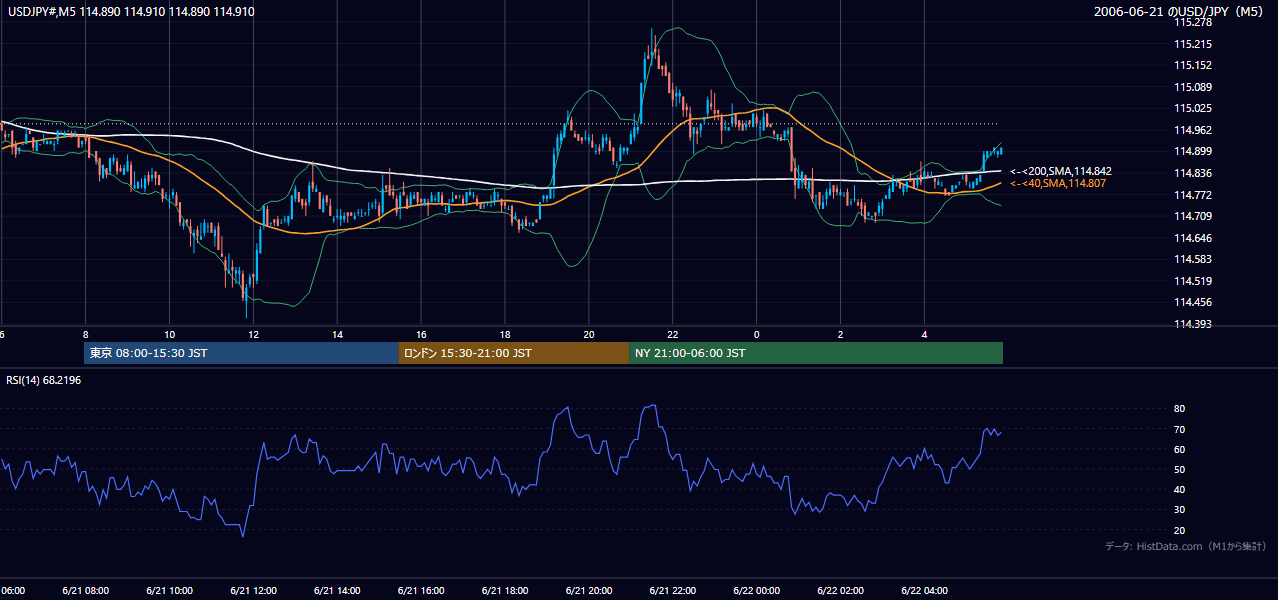This screenshot has width=1278, height=600.
Task: Click price axis label 114.583
Action: coord(1193,259)
